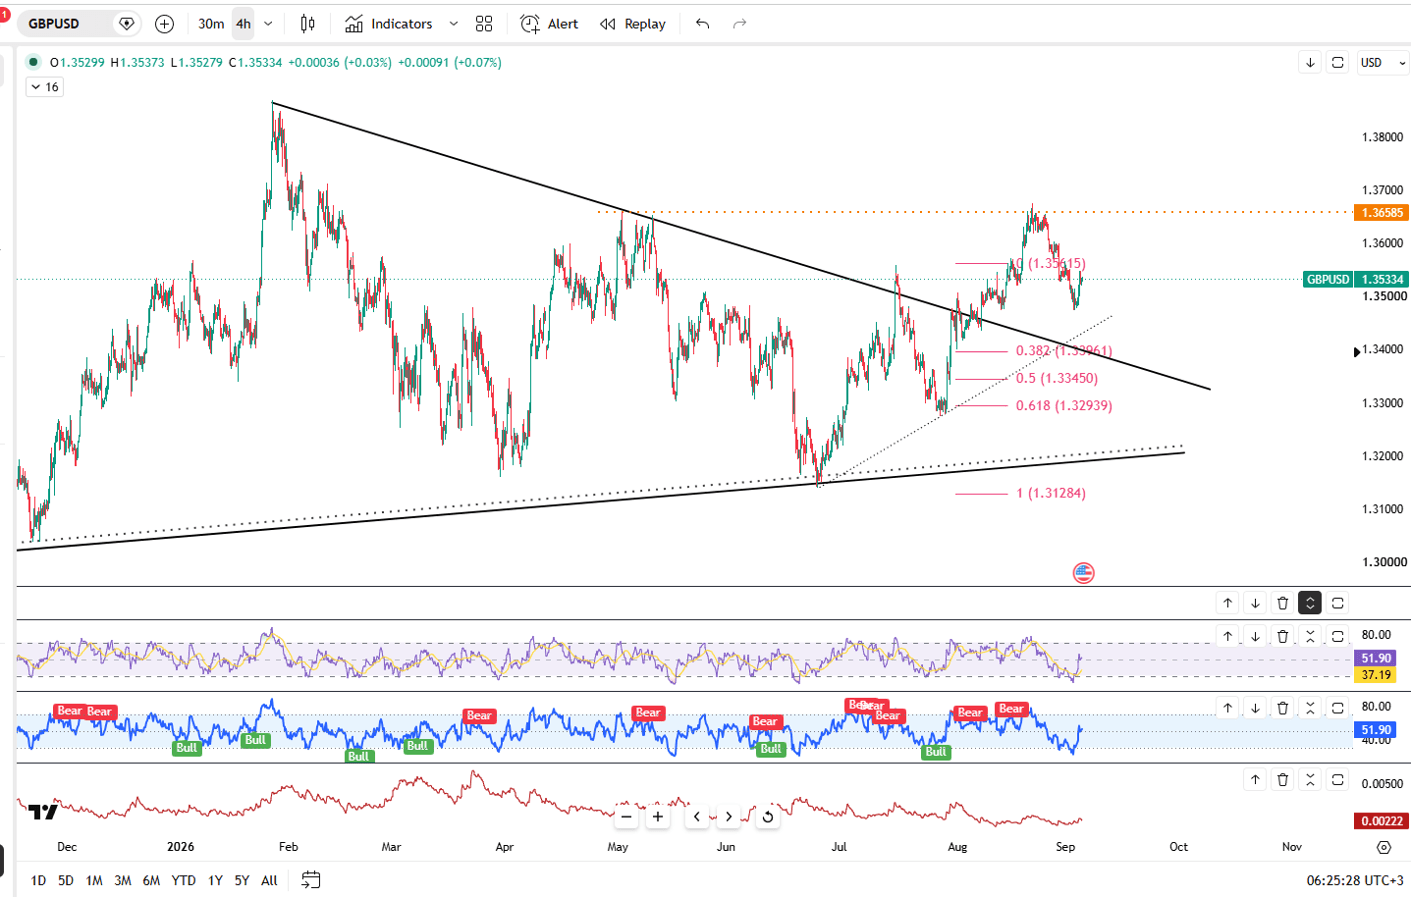Click the undo arrow in toolbar

point(703,24)
